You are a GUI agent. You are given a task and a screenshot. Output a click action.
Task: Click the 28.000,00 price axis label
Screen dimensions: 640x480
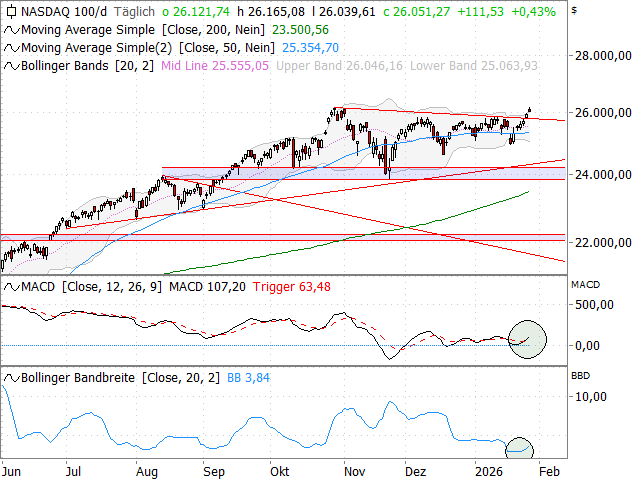(603, 56)
